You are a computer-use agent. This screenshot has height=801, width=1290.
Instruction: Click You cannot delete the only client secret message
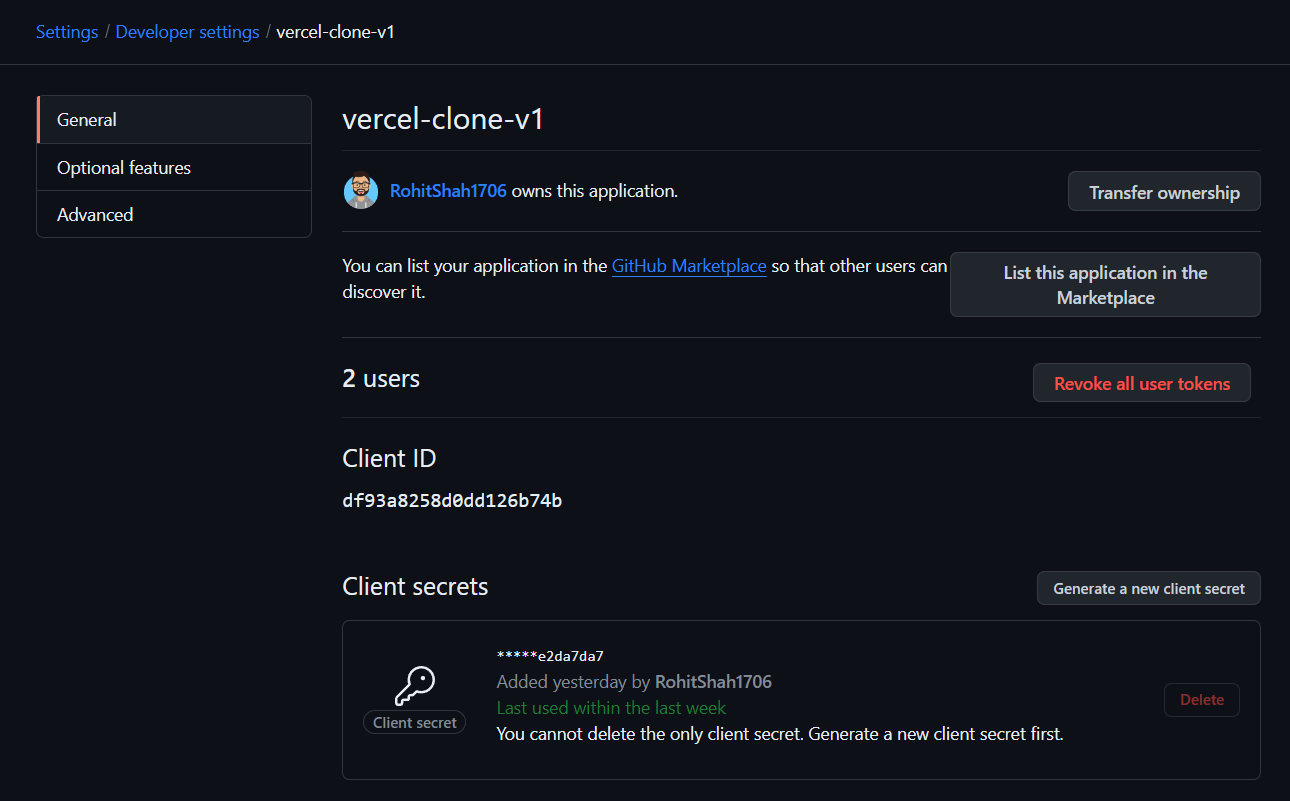coord(780,734)
